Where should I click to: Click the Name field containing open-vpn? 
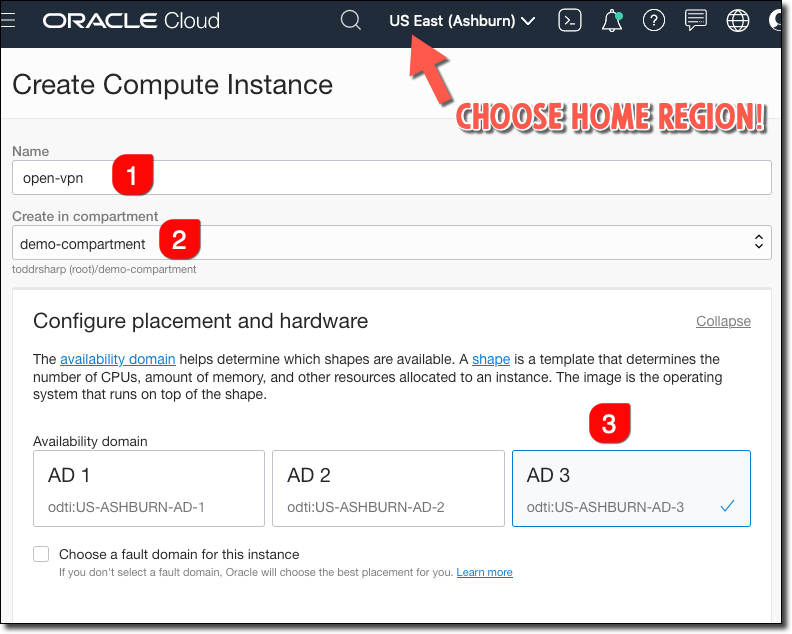click(391, 177)
